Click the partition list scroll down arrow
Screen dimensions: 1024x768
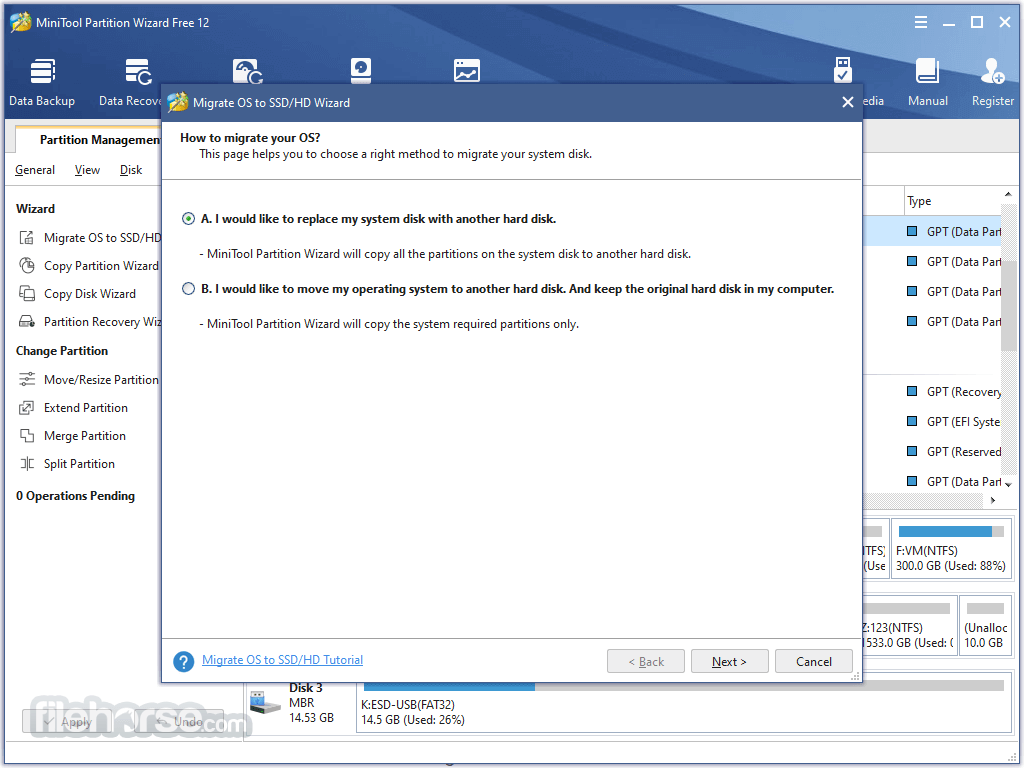point(1008,484)
